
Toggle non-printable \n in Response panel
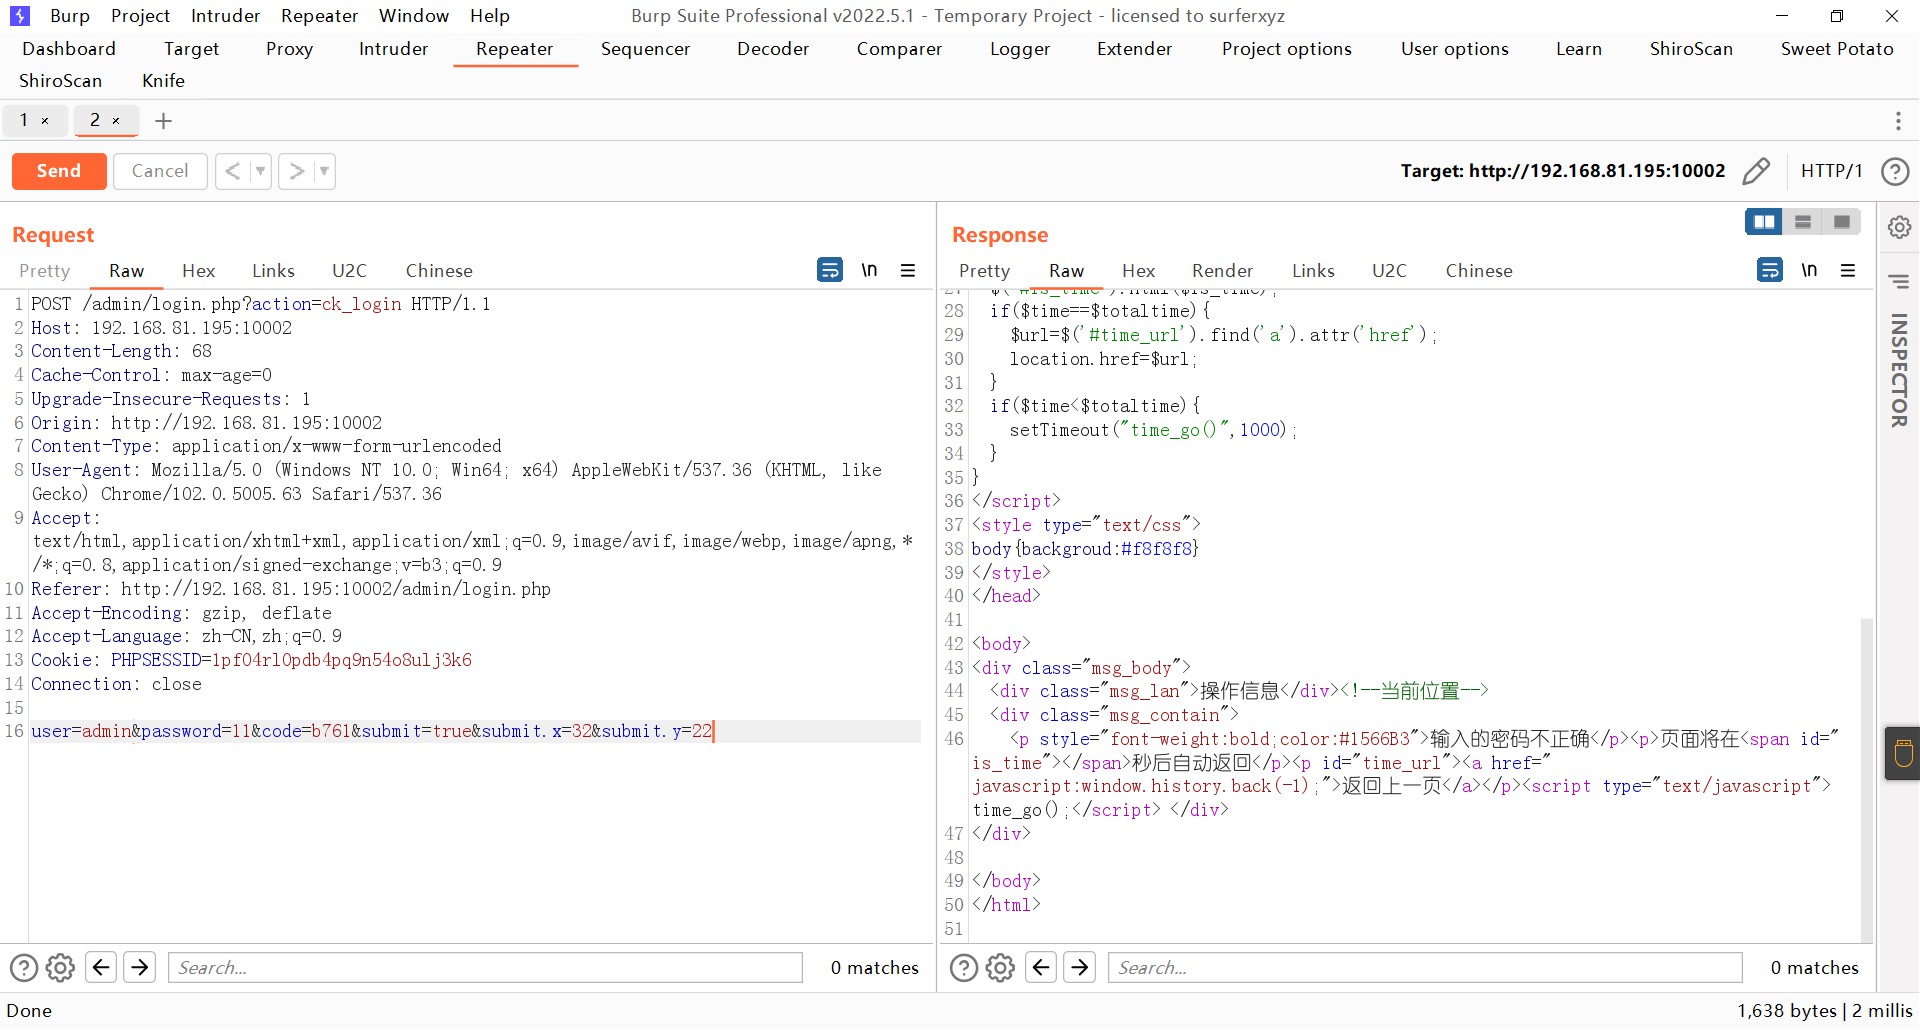tap(1809, 270)
